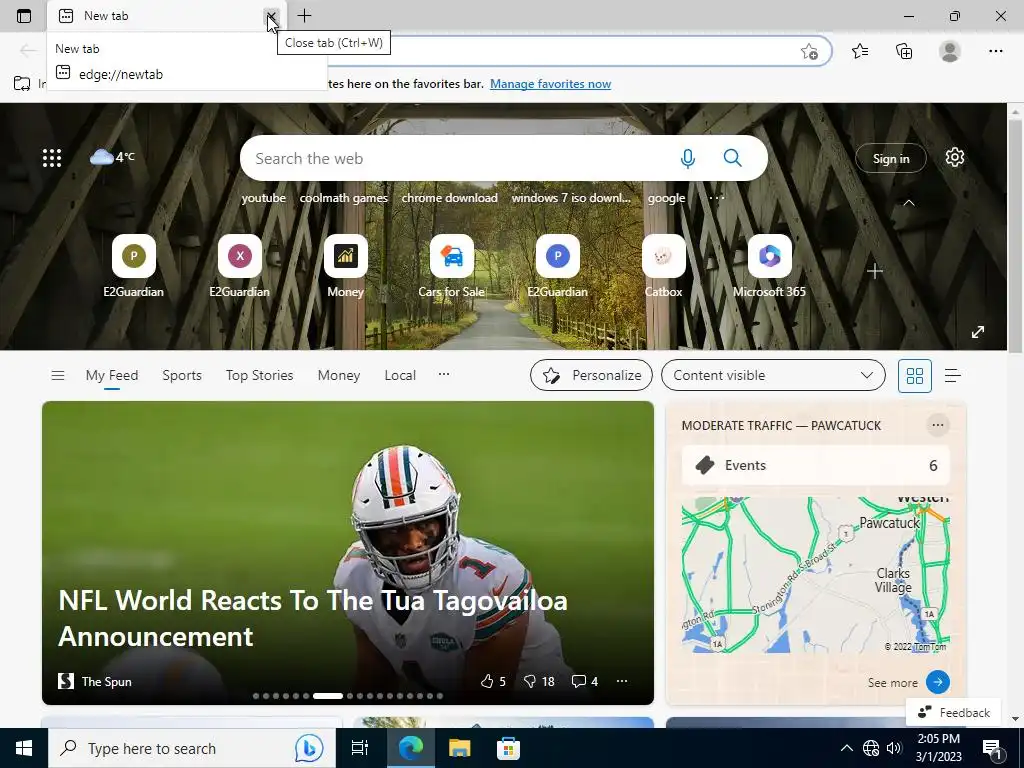Open the app launcher grid icon
Viewport: 1024px width, 768px height.
(x=52, y=158)
